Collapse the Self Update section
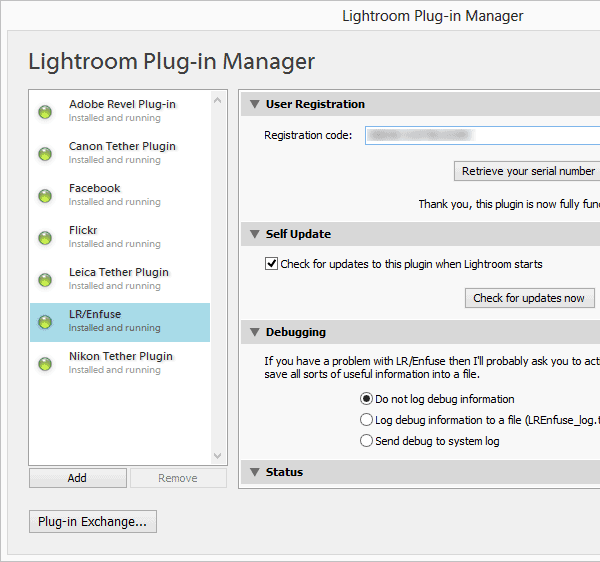The image size is (600, 562). point(255,234)
